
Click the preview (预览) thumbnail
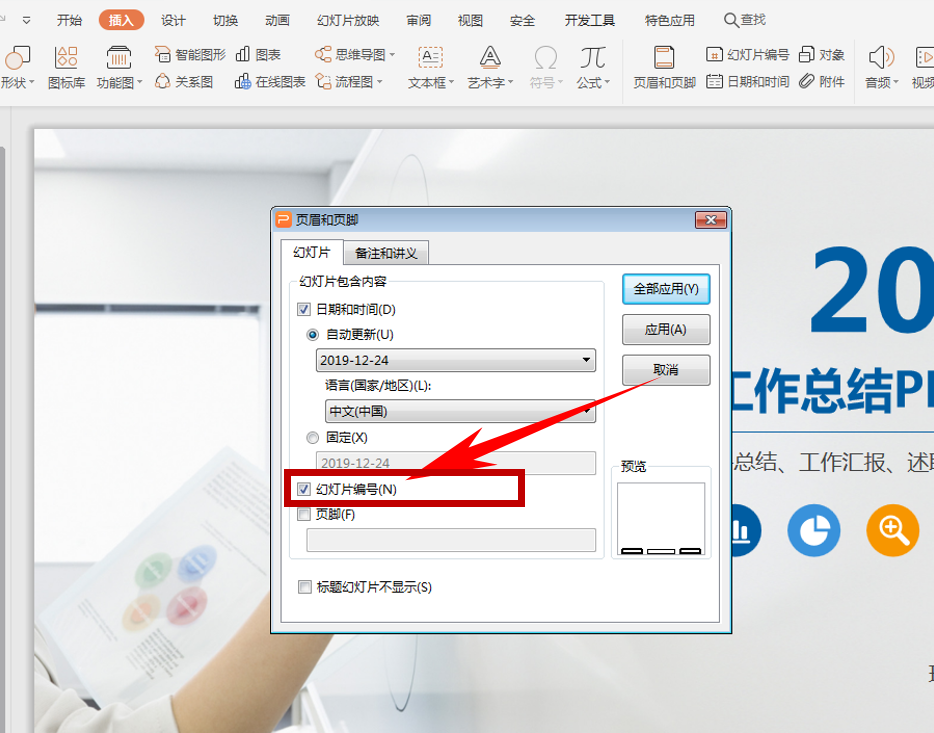[x=661, y=519]
